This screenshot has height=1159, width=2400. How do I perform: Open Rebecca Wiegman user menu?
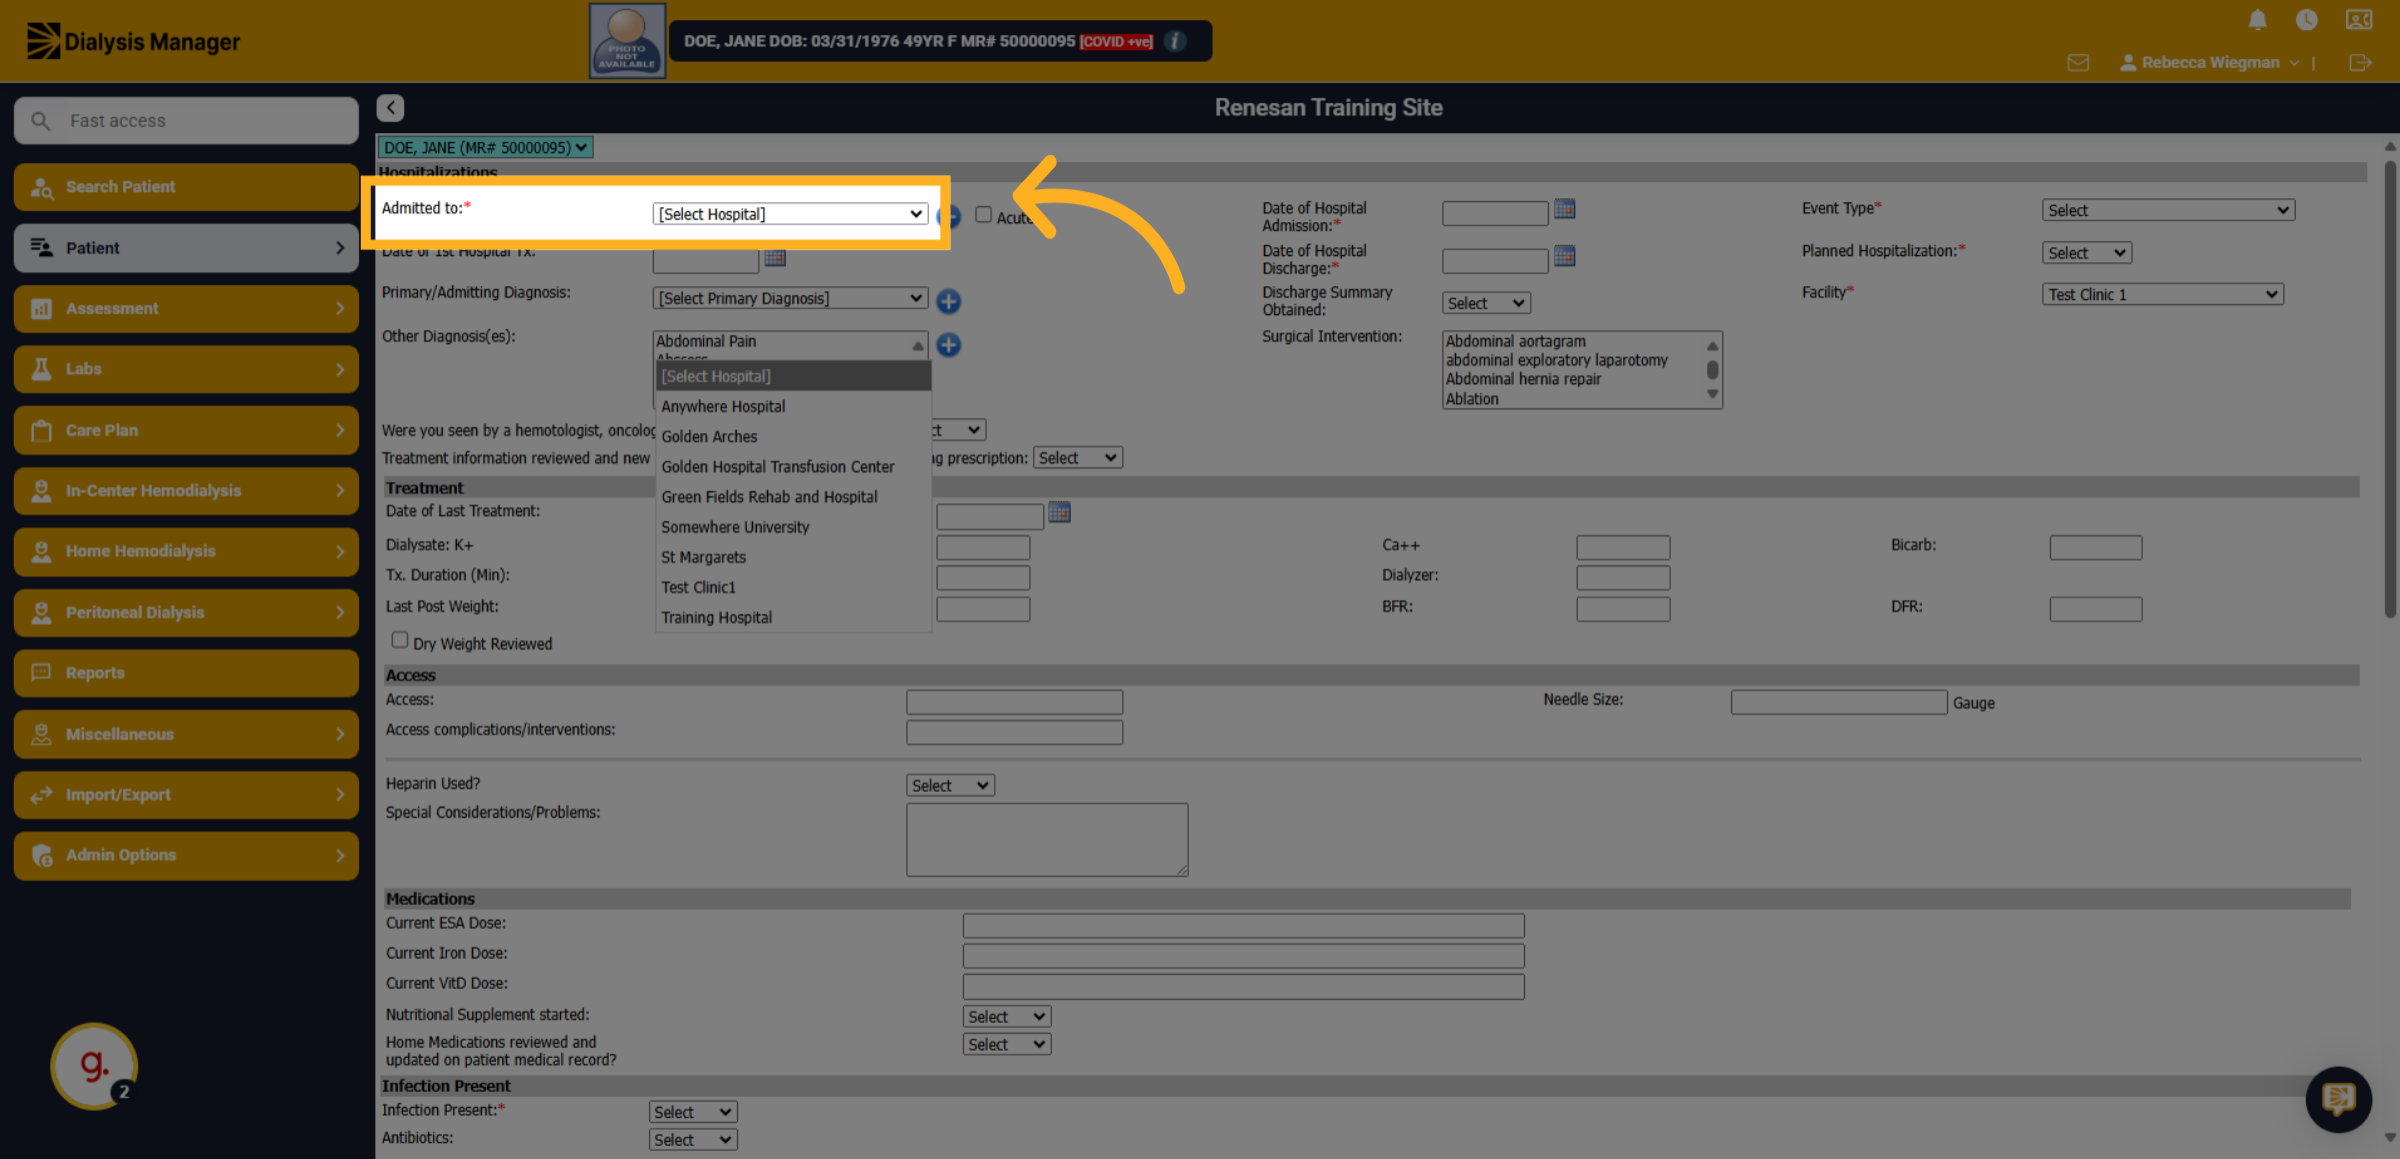(x=2209, y=62)
